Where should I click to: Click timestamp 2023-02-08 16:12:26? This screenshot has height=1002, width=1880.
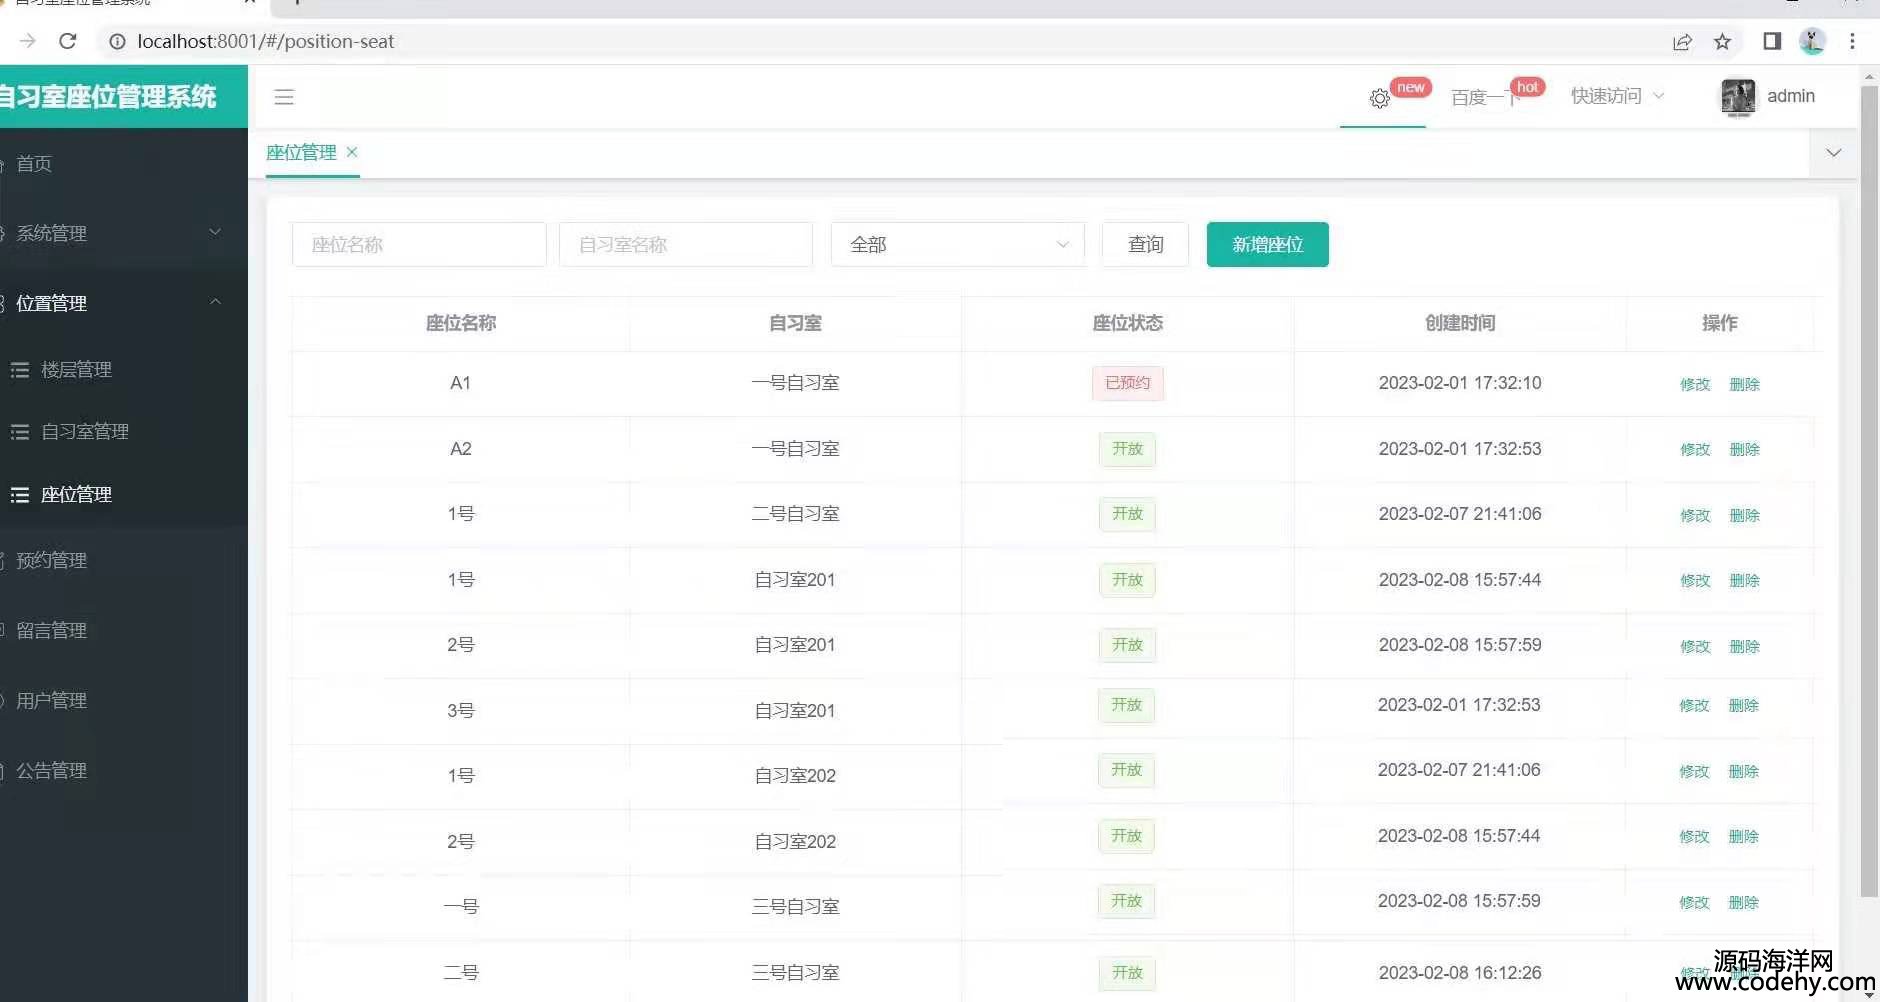tap(1460, 973)
